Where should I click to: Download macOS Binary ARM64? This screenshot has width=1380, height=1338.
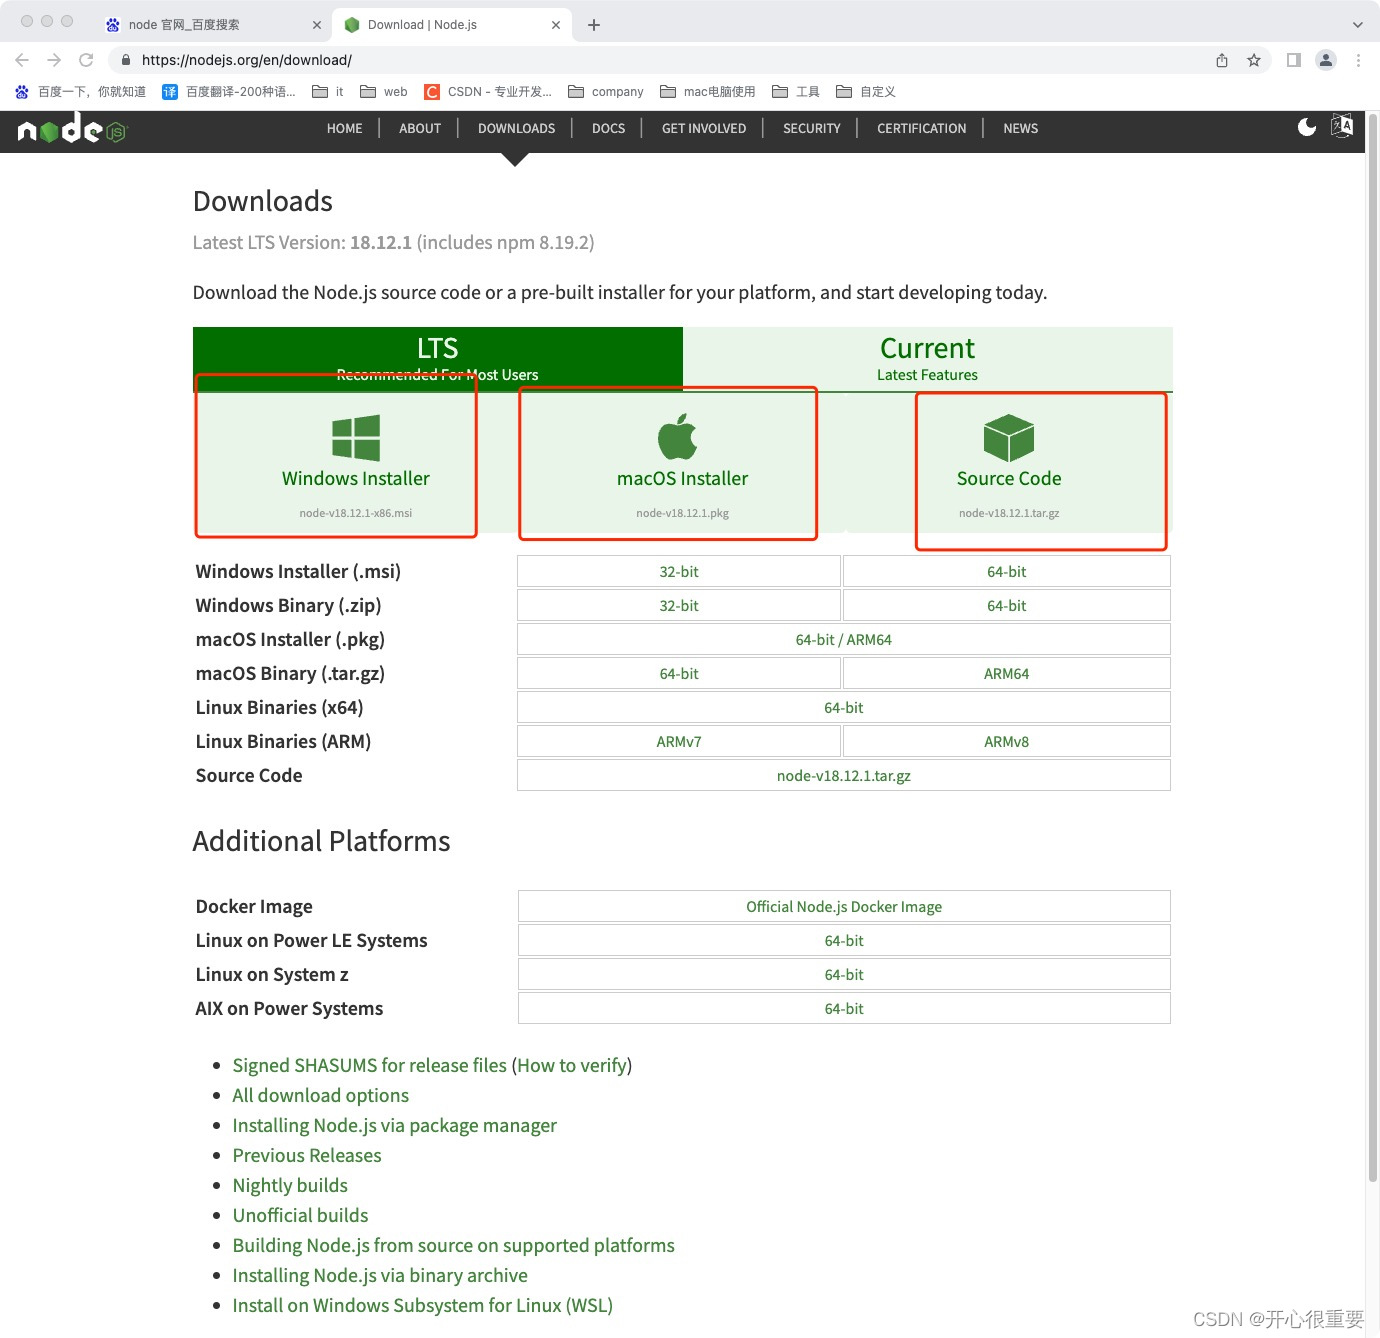point(1007,674)
